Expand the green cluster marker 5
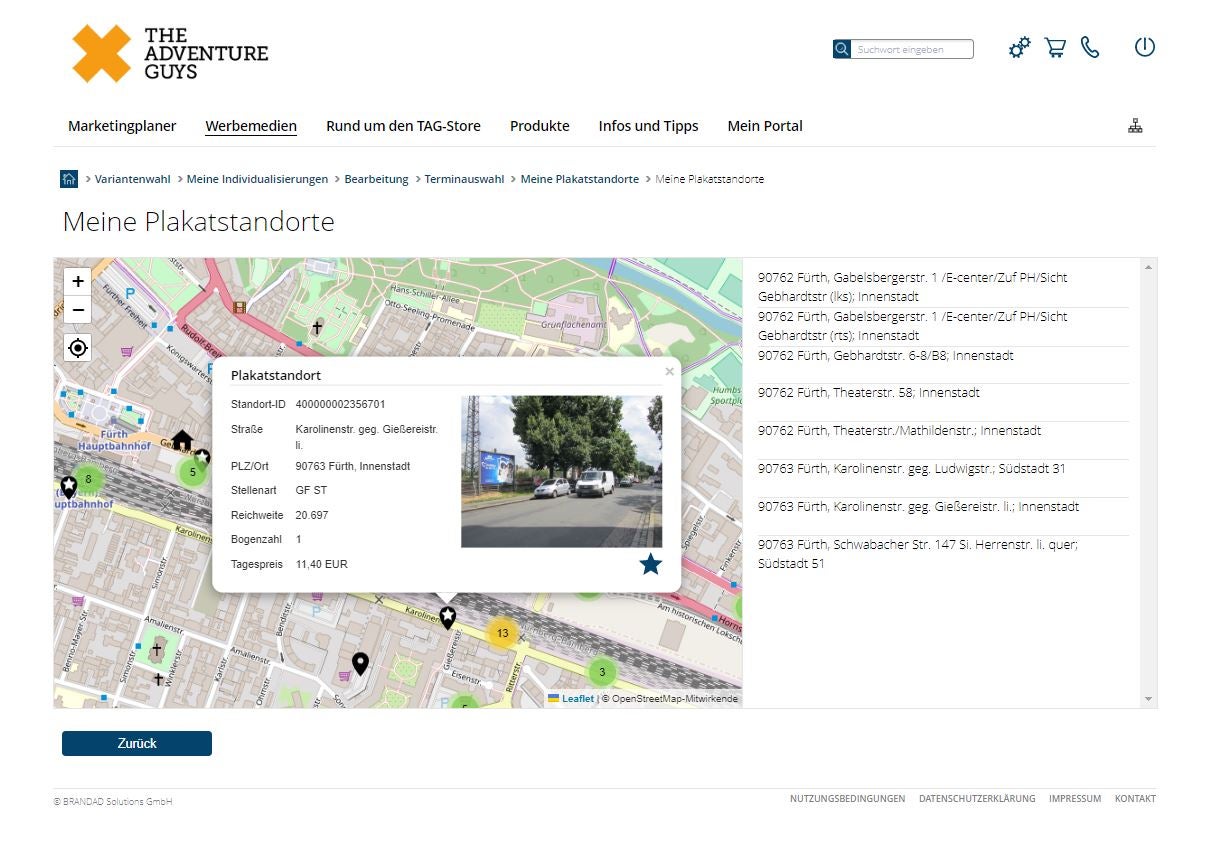1211x849 pixels. [192, 472]
